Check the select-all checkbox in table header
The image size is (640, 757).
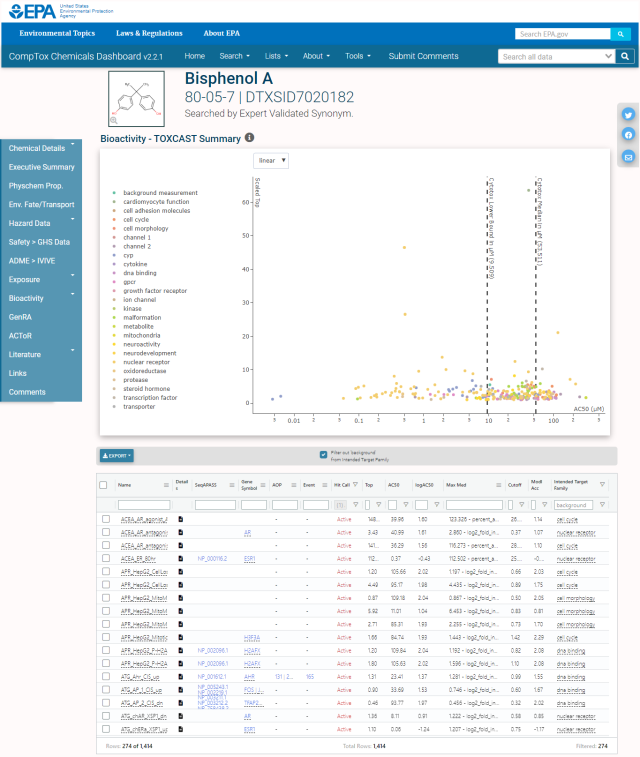click(105, 485)
